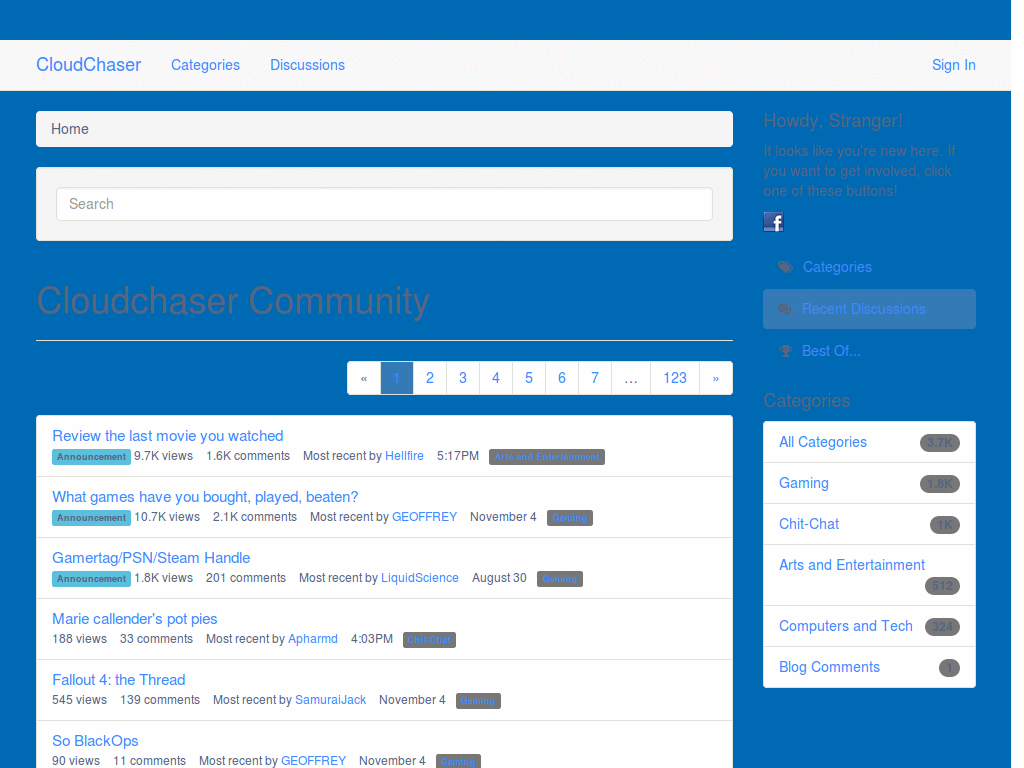
Task: Click Arts and Entertainment tag on movie thread
Action: click(x=547, y=457)
